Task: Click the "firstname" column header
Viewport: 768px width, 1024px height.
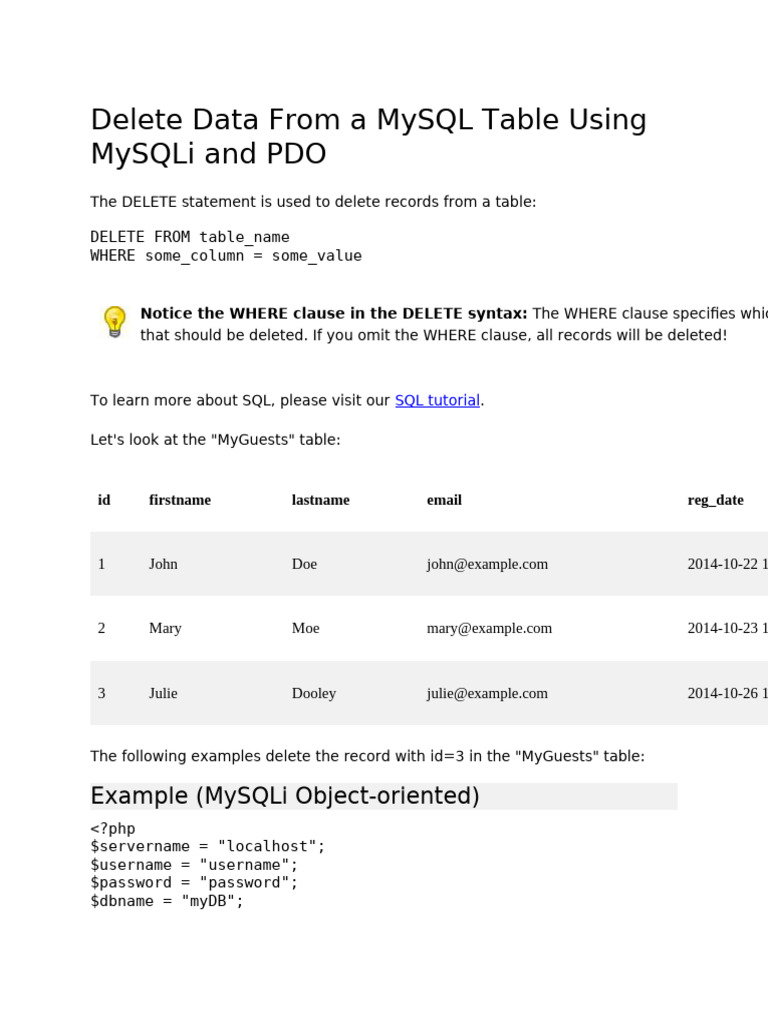Action: point(180,500)
